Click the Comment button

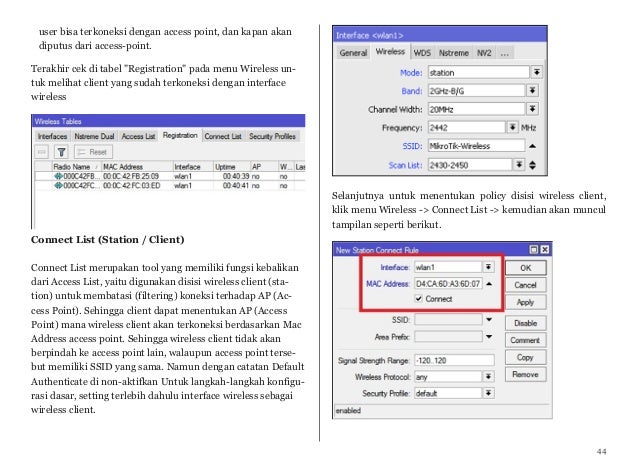[x=525, y=340]
